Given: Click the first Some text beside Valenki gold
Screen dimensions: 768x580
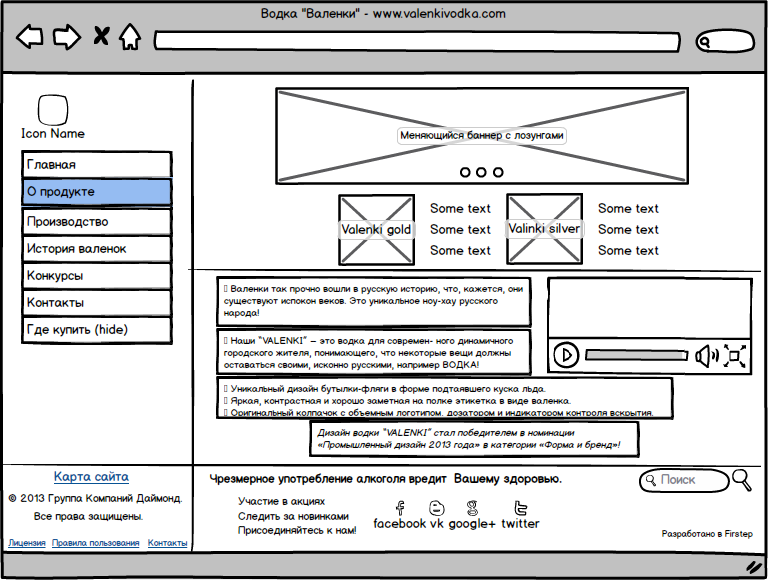Looking at the screenshot, I should 460,209.
